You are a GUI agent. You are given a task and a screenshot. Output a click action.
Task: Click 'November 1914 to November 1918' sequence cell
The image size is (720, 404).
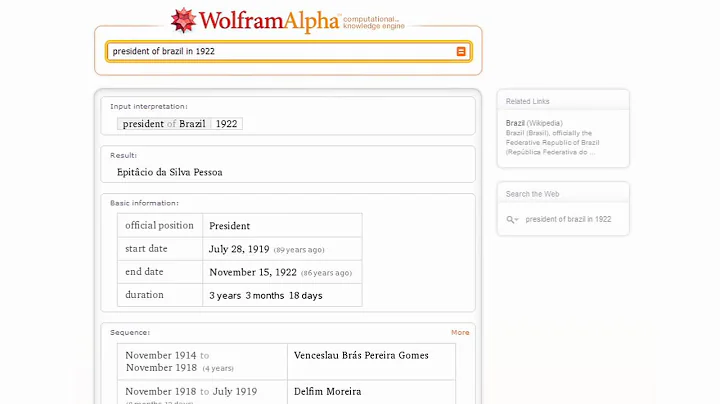(x=202, y=361)
